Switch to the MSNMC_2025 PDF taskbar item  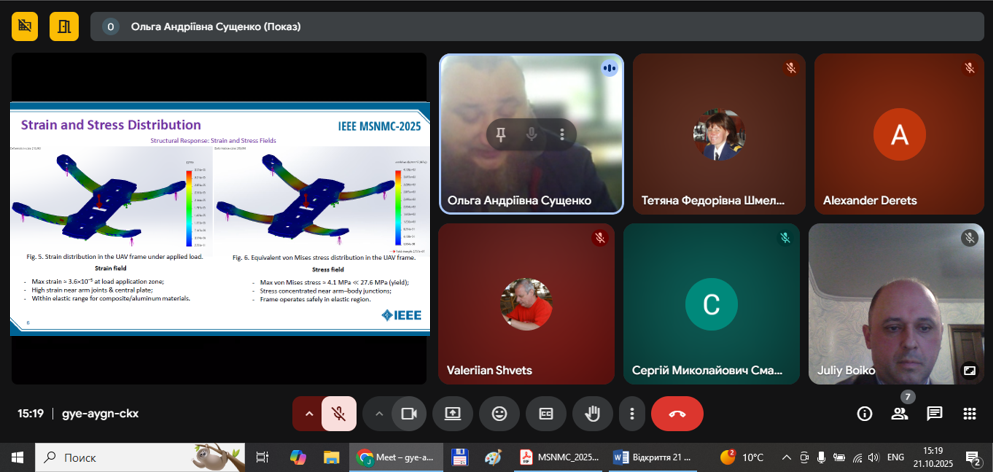coord(558,457)
